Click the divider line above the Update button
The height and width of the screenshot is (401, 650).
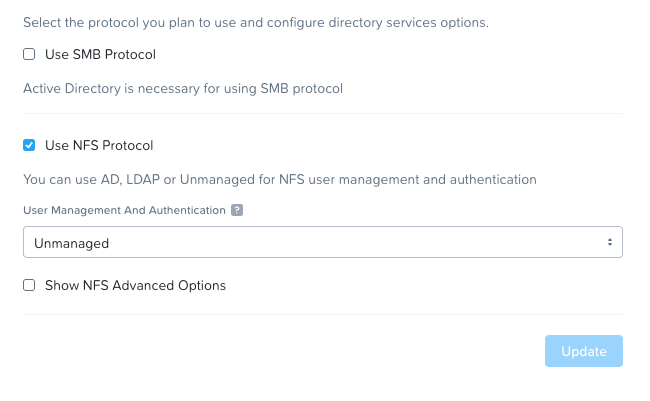(322, 315)
